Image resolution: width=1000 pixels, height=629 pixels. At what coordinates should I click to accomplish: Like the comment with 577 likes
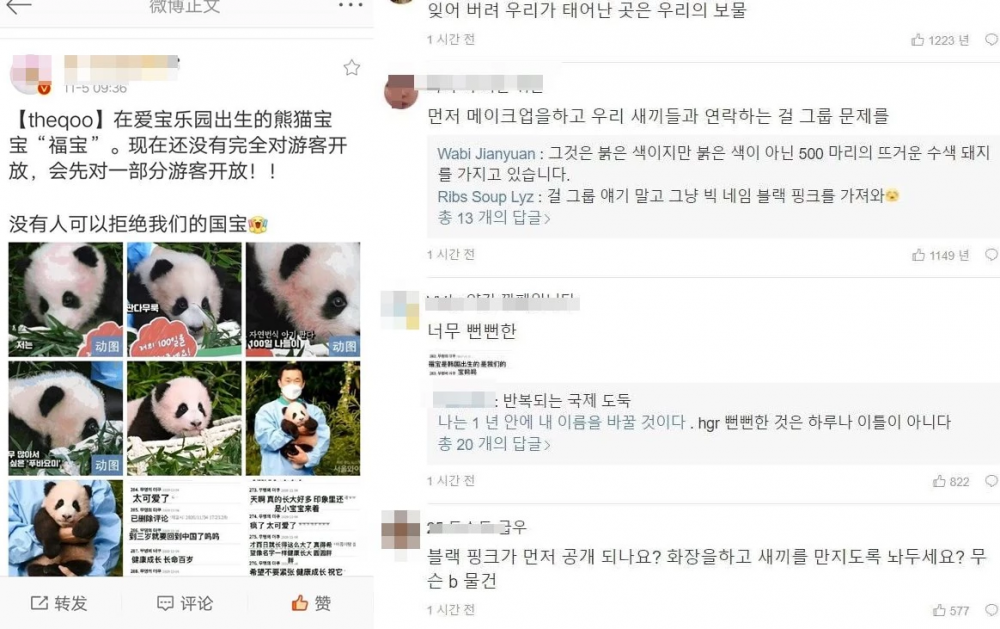(x=939, y=610)
